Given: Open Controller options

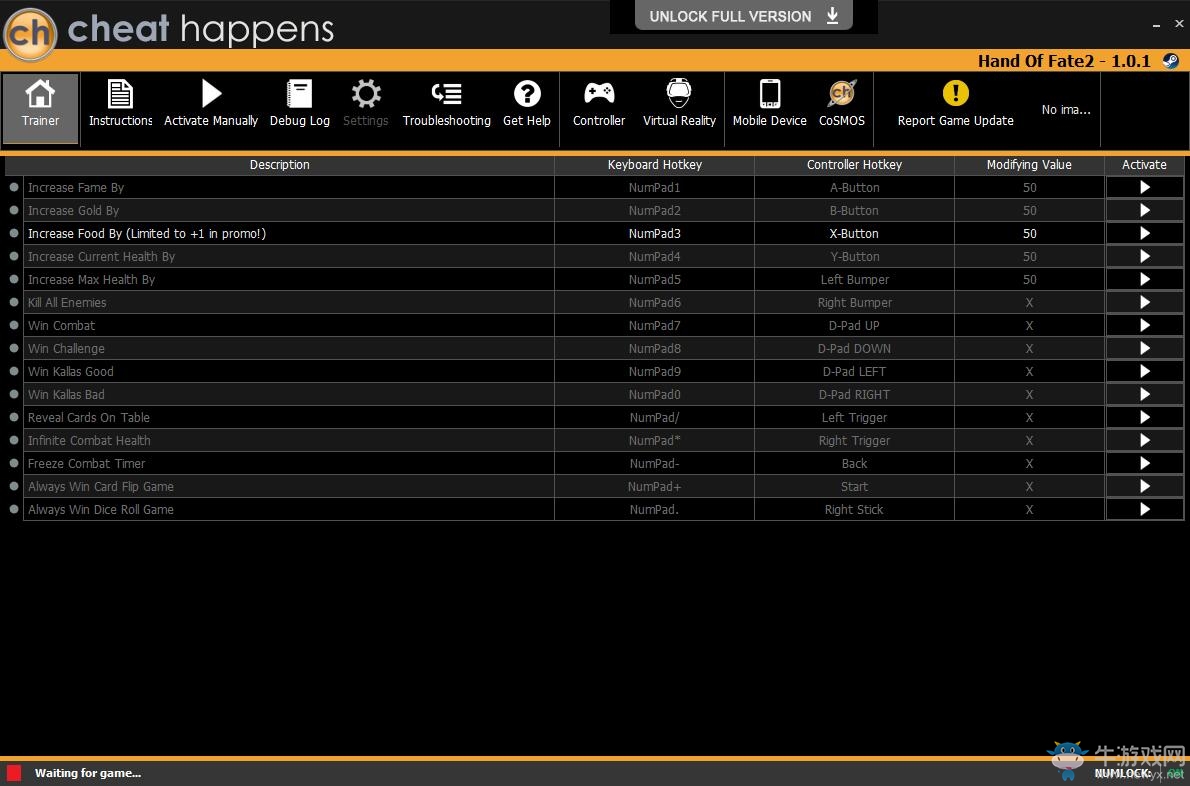Looking at the screenshot, I should (599, 104).
